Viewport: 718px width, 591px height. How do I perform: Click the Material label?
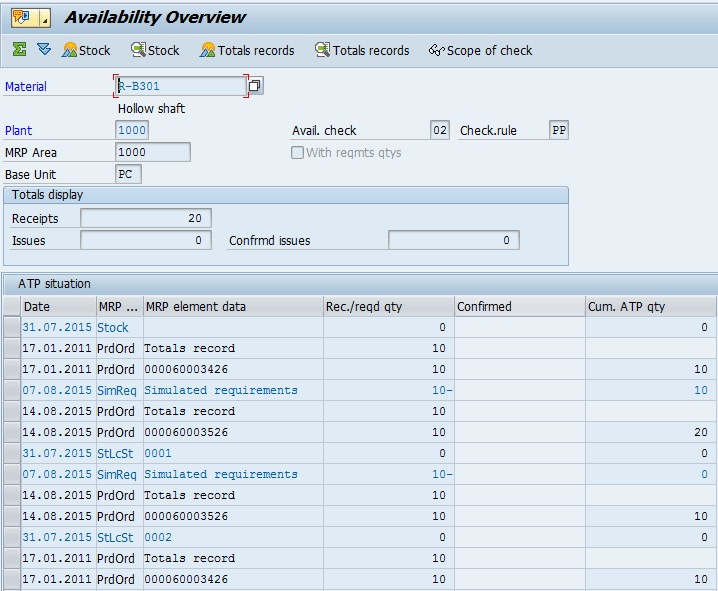pyautogui.click(x=26, y=87)
